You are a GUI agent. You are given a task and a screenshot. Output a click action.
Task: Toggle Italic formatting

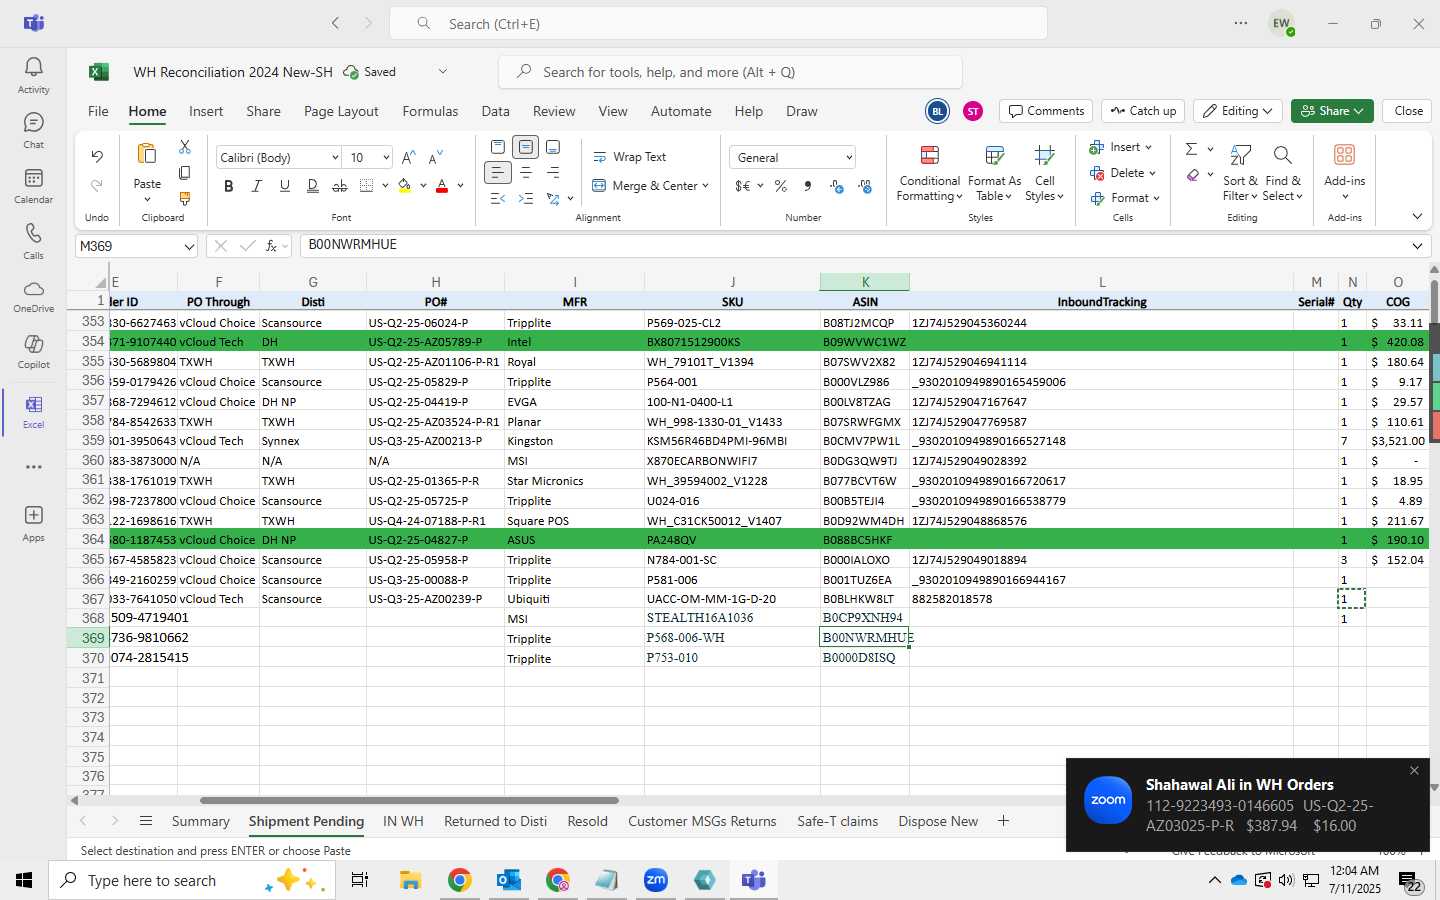point(257,186)
